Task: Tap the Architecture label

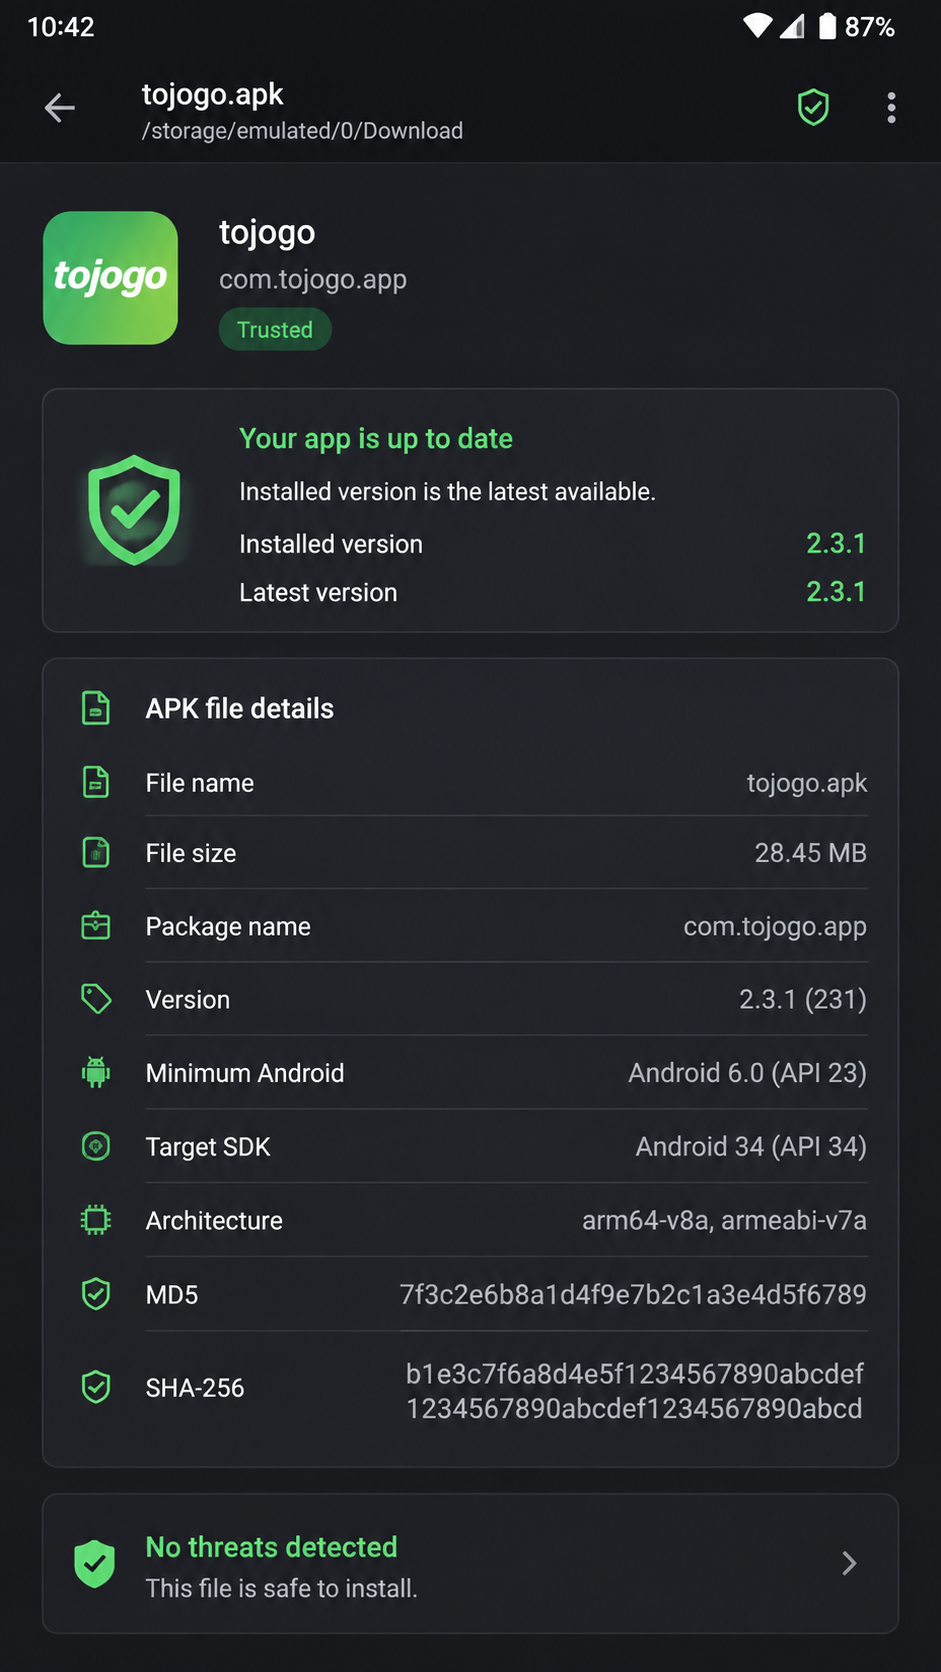Action: pyautogui.click(x=214, y=1221)
